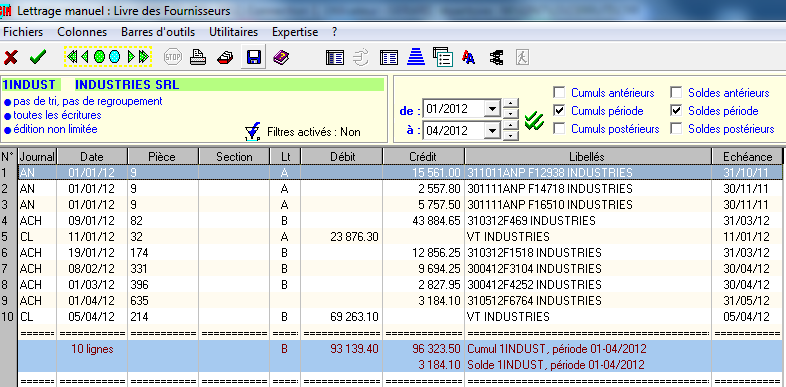Click the greyed-out running man exit icon
Screen dimensions: 786x387
pos(522,57)
